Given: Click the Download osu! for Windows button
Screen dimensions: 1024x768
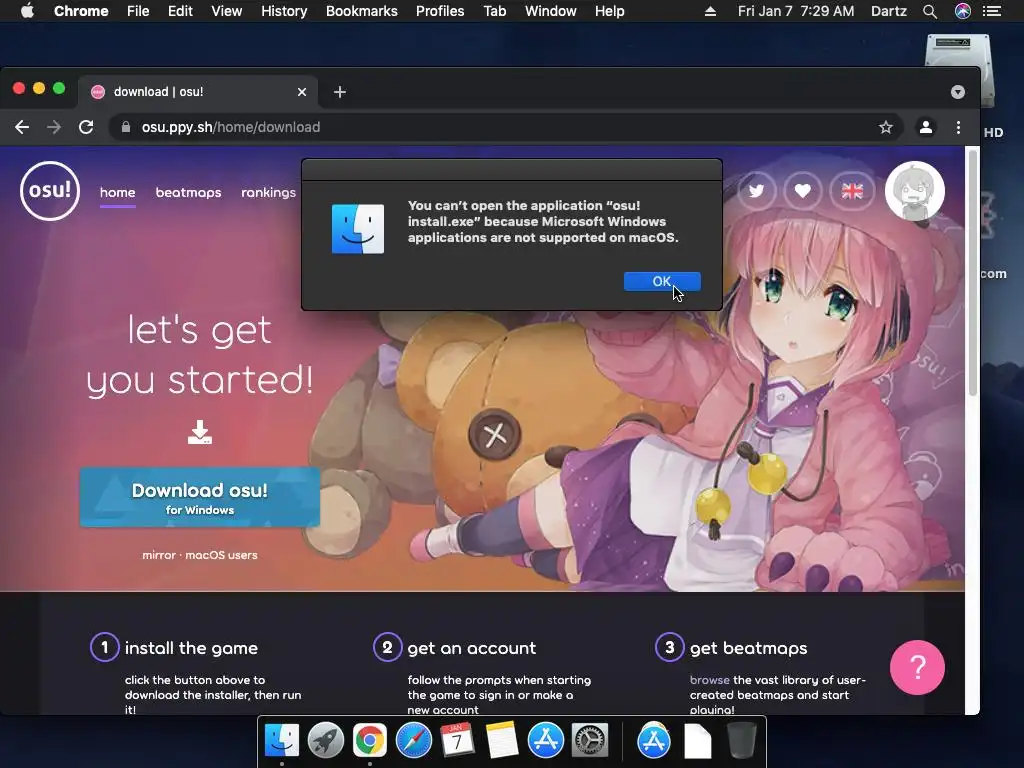Looking at the screenshot, I should click(x=200, y=498).
